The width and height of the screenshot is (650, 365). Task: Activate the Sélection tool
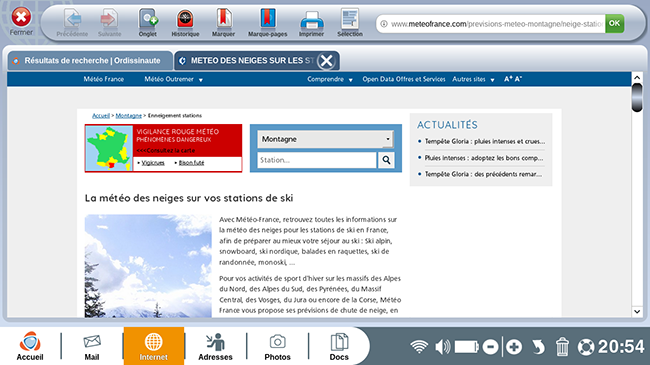[350, 22]
